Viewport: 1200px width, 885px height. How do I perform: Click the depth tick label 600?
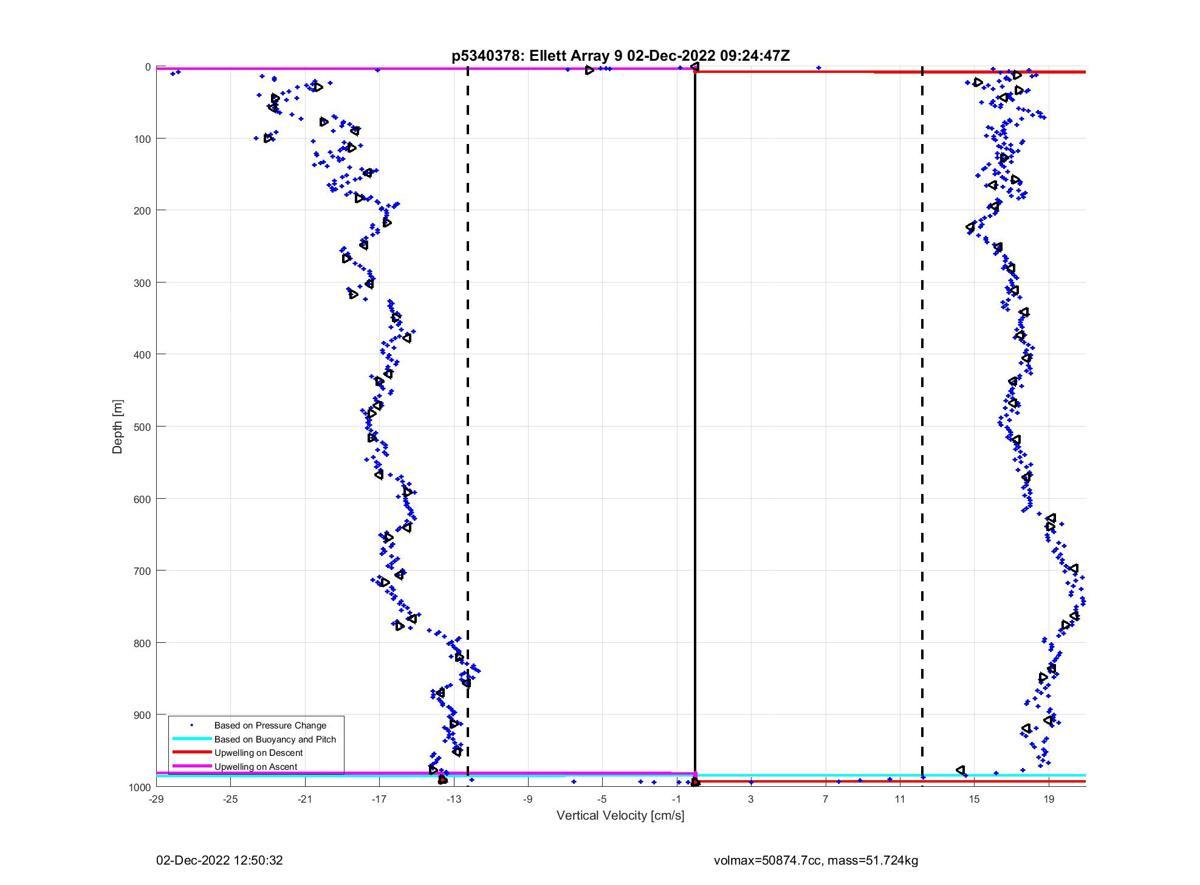(x=142, y=499)
